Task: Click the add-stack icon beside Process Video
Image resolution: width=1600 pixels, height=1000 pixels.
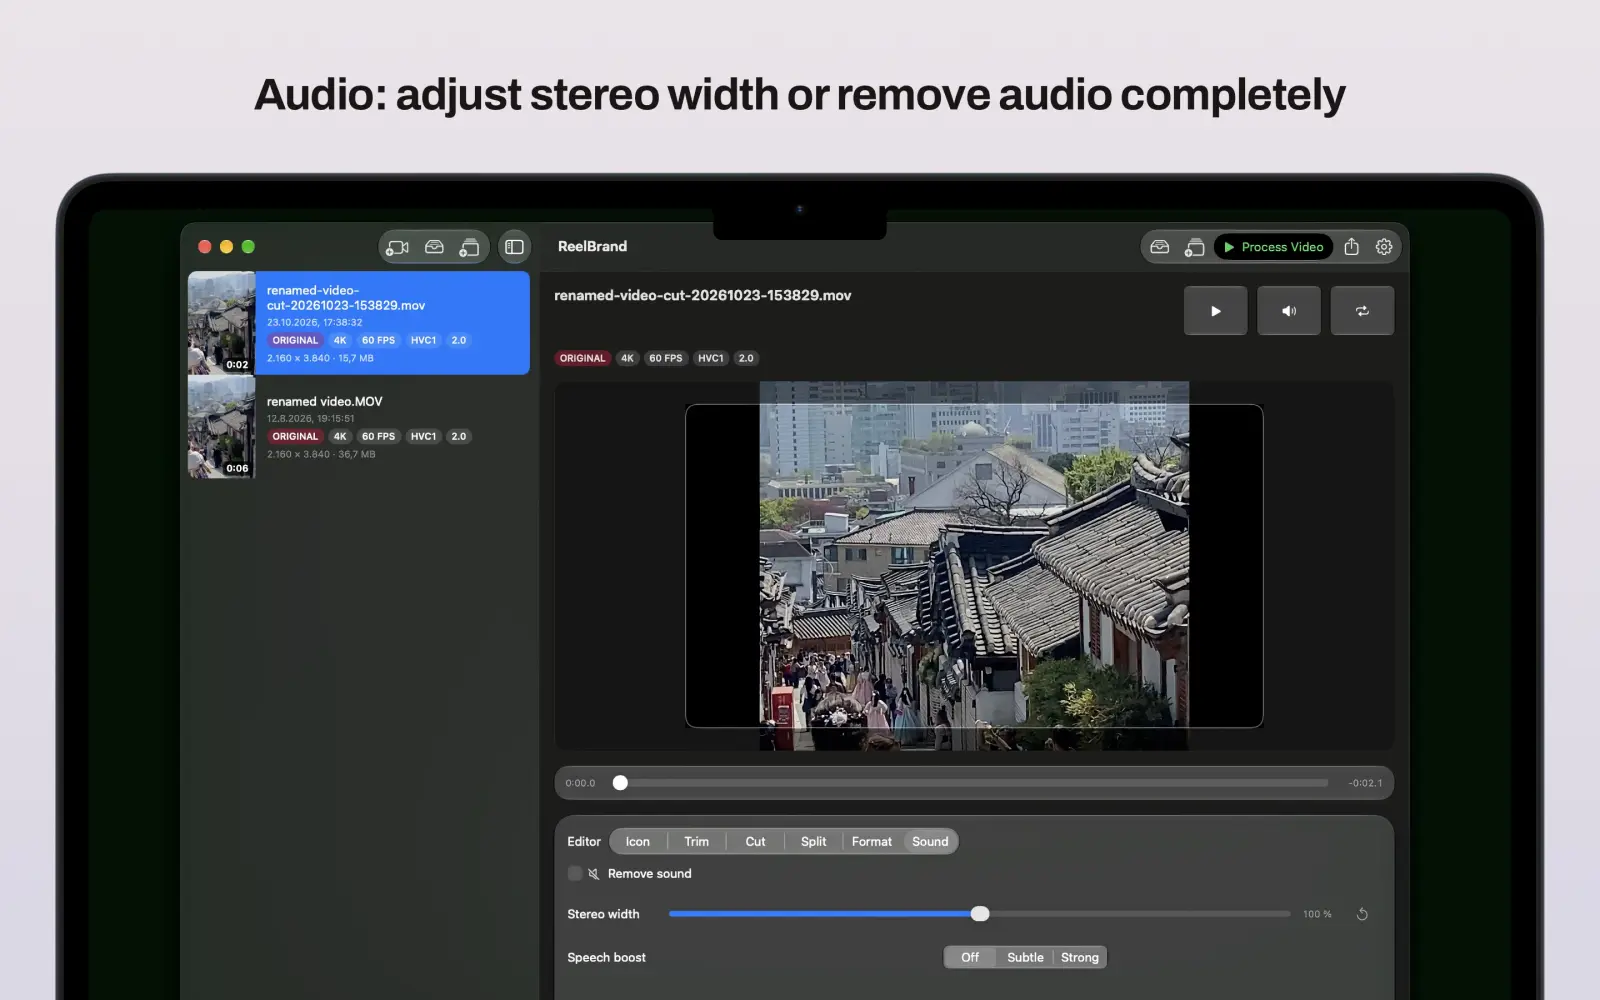Action: point(1194,247)
